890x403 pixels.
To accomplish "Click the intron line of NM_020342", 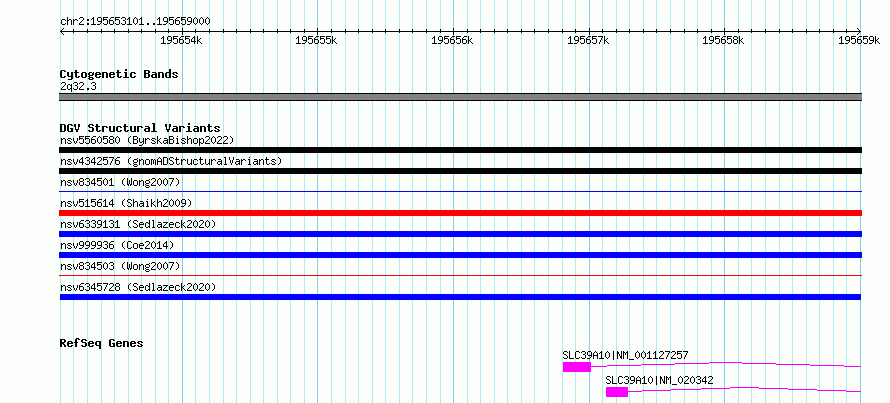I will (745, 389).
